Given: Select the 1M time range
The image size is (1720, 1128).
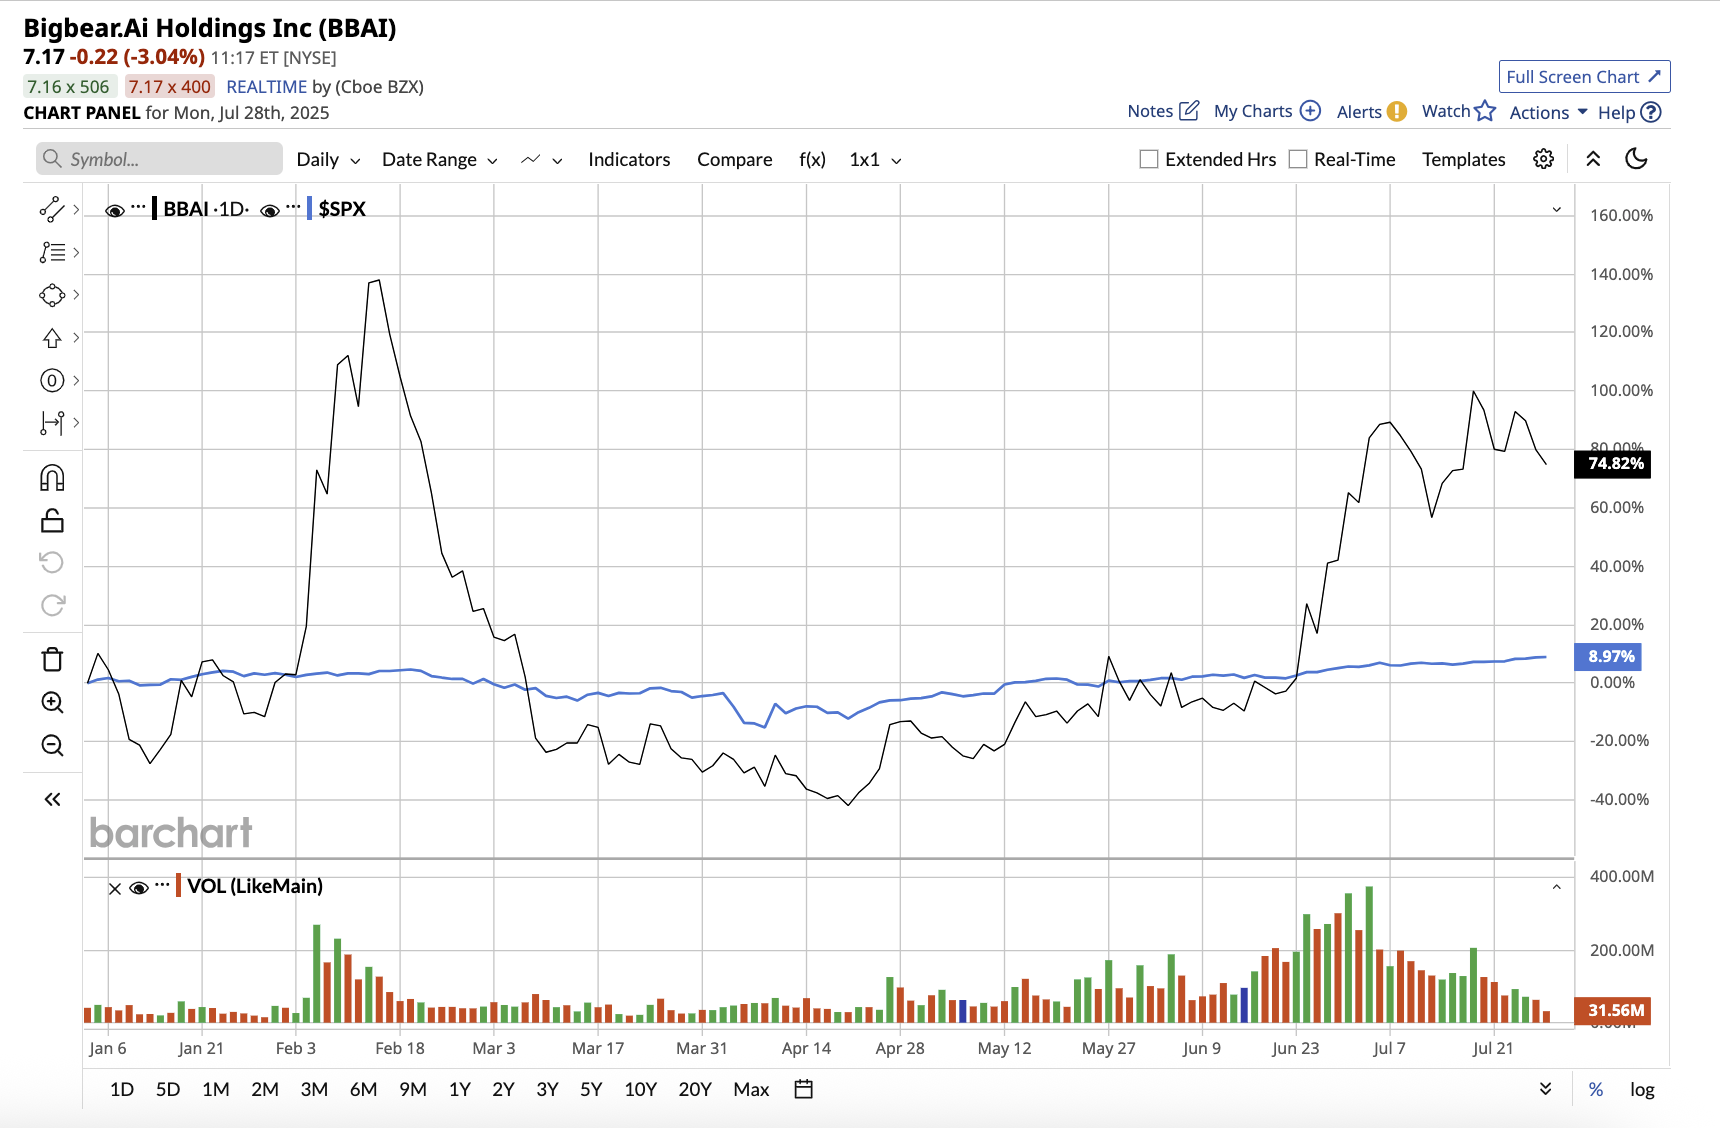Looking at the screenshot, I should pos(216,1089).
